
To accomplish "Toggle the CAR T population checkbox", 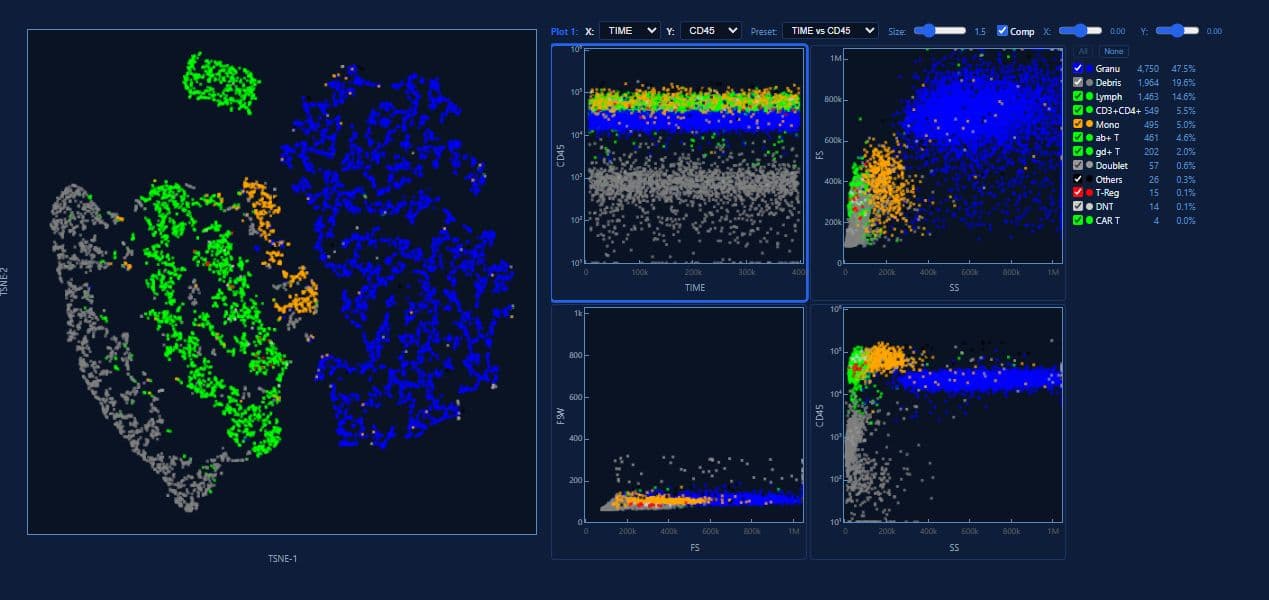I will click(1077, 220).
